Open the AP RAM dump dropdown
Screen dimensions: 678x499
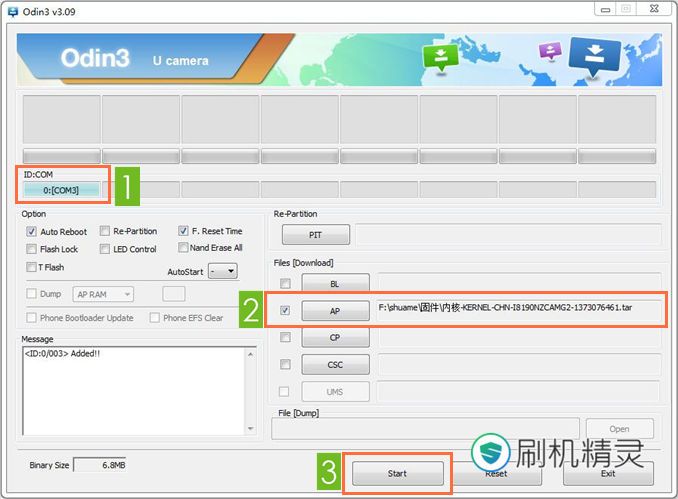tap(103, 294)
